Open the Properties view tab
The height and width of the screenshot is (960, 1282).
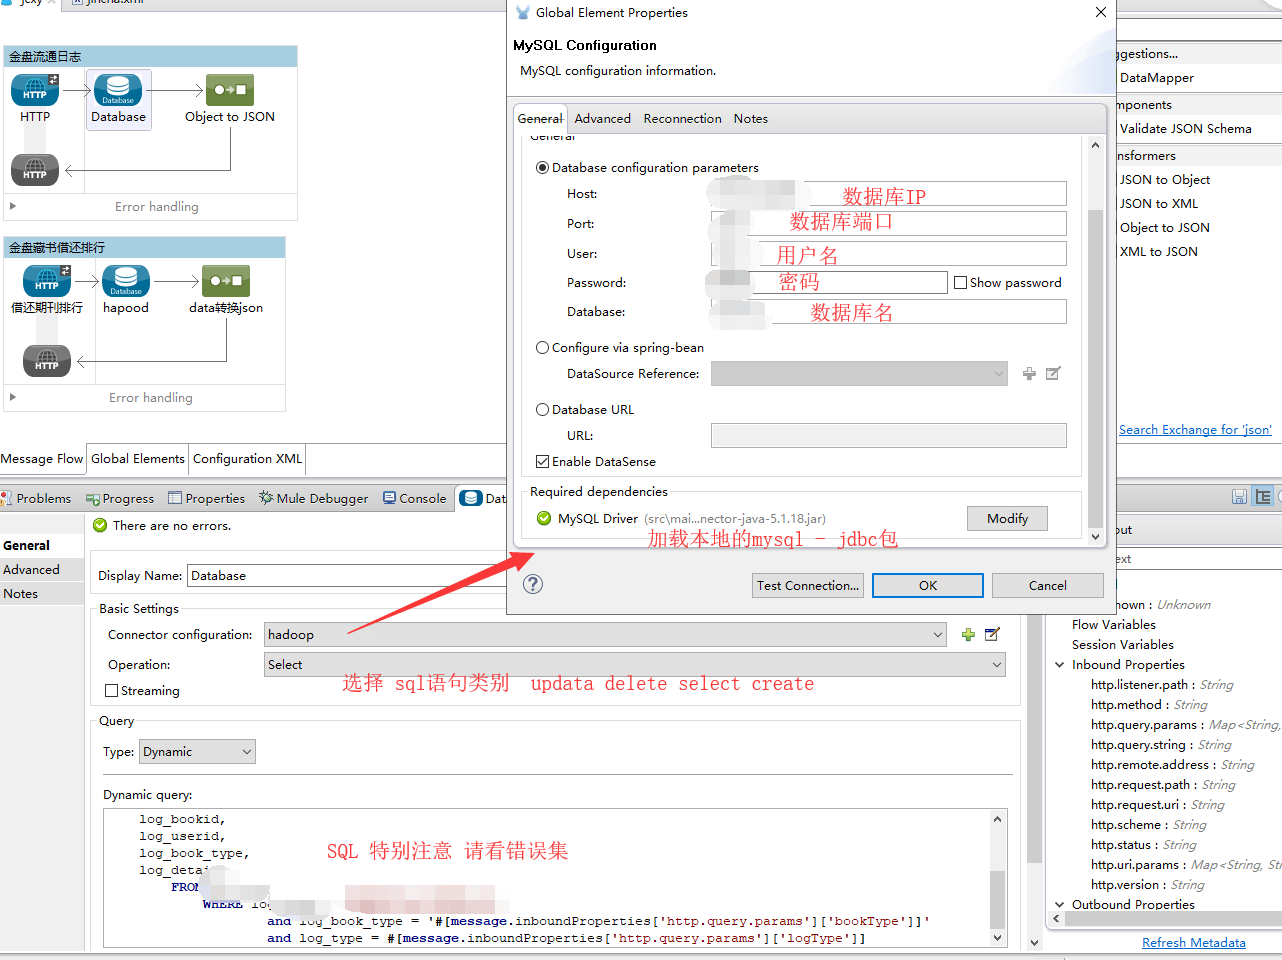point(207,498)
